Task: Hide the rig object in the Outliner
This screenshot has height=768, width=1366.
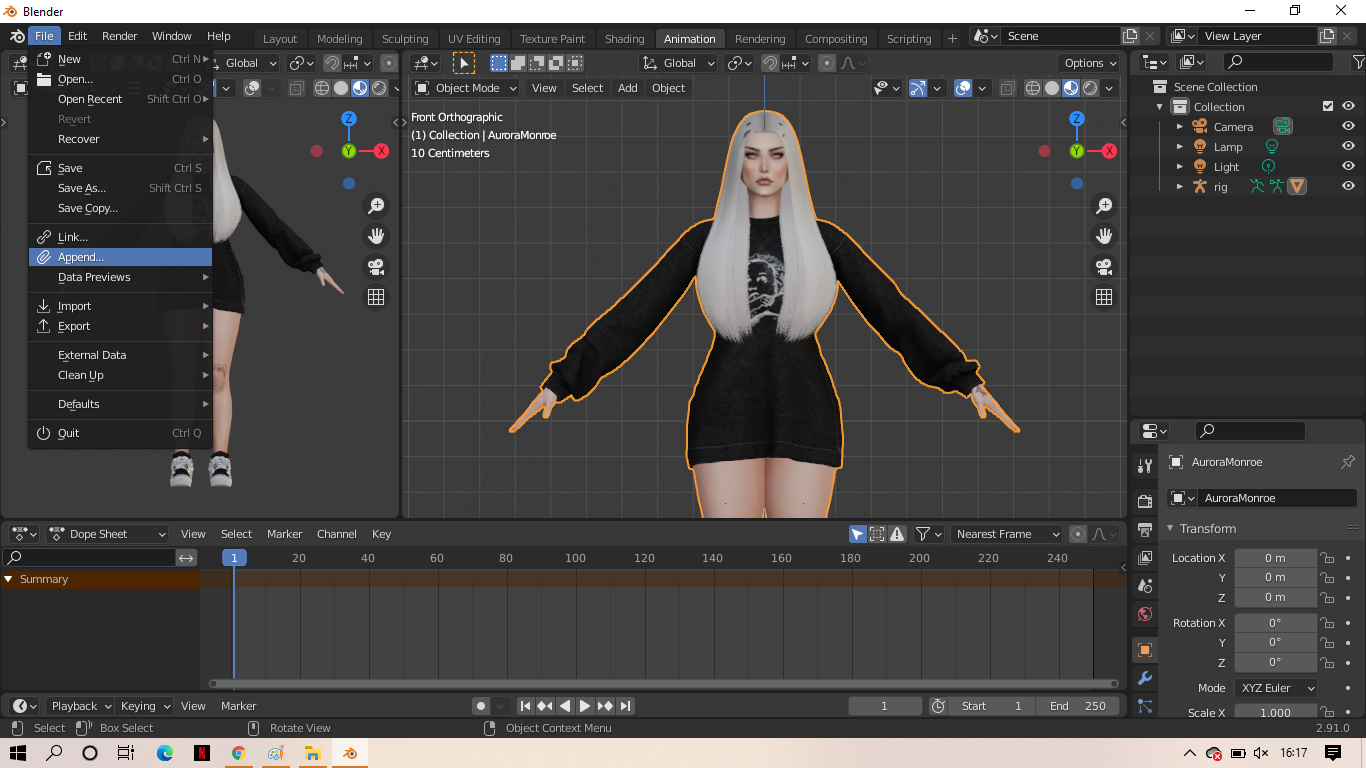Action: point(1348,186)
